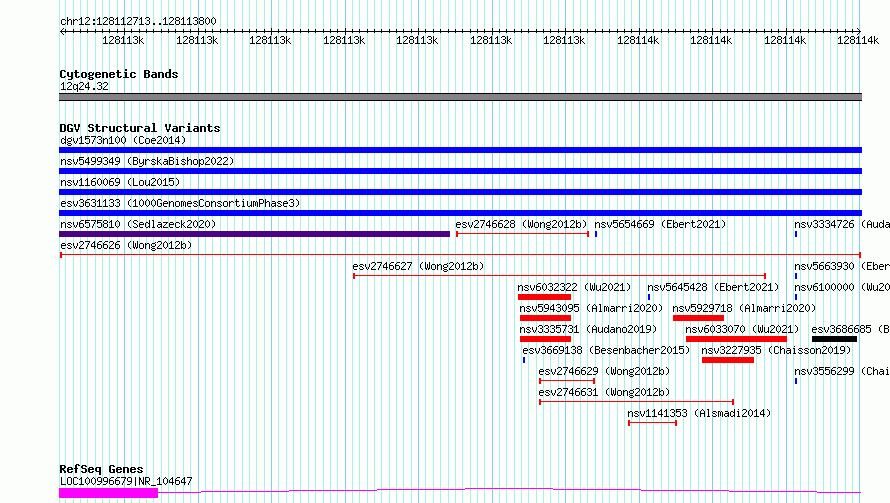This screenshot has height=503, width=890.
Task: Click the DGV Structural Variants track title
Action: [x=140, y=128]
